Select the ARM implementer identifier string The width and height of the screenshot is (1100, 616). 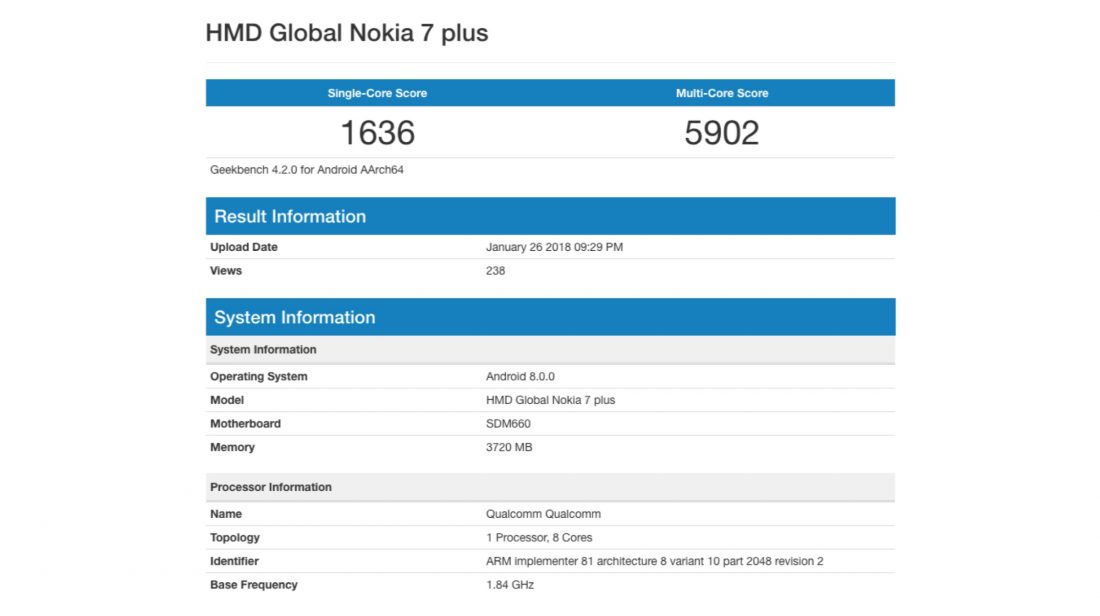click(x=654, y=561)
